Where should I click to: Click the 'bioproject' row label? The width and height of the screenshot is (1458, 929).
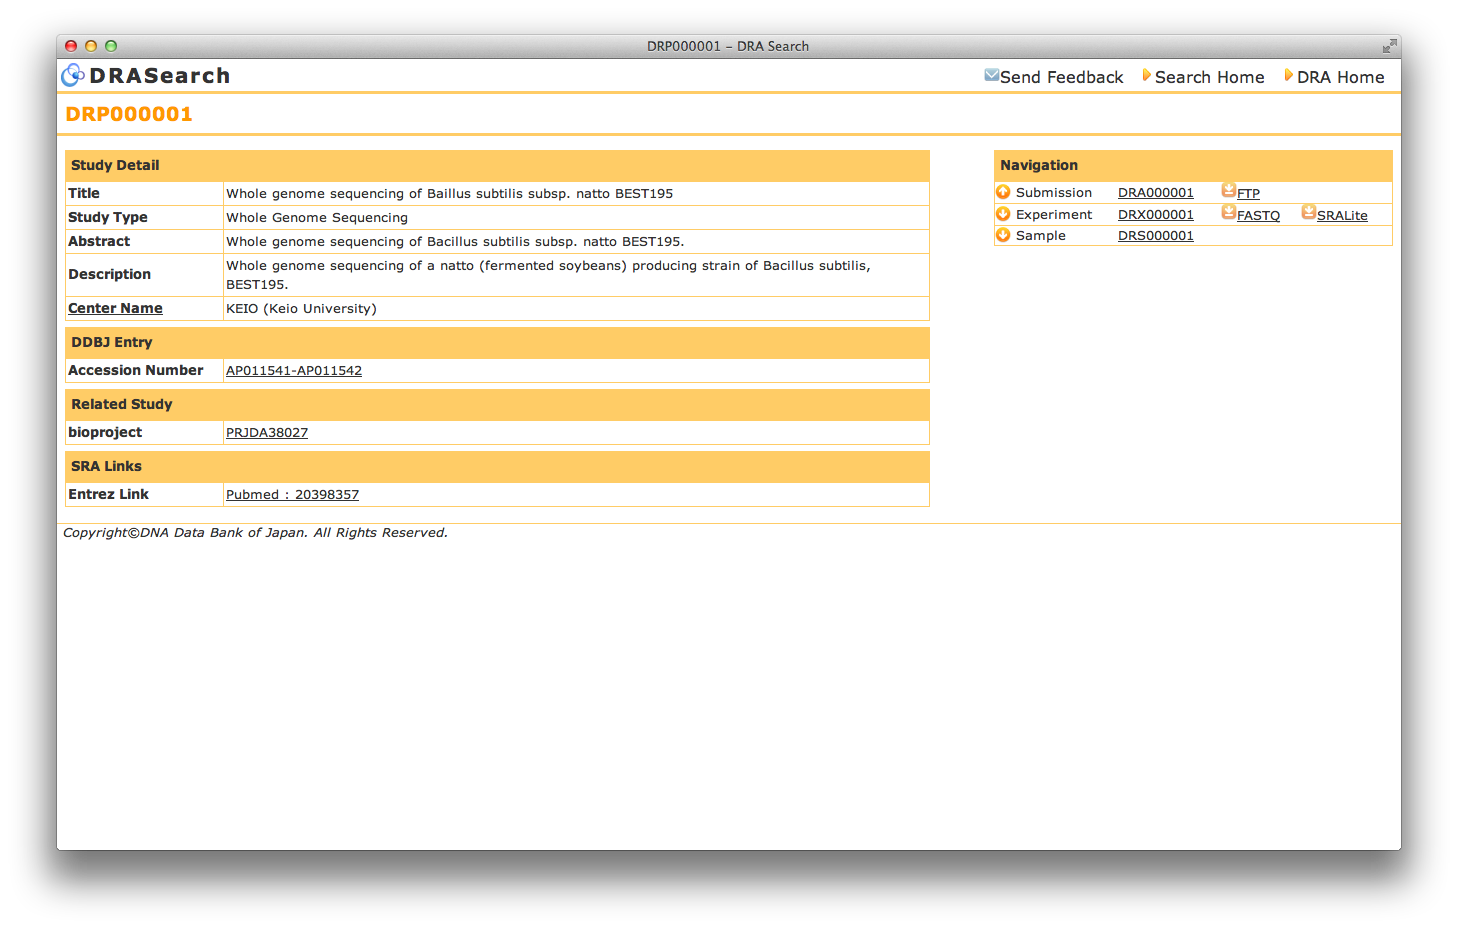tap(105, 432)
